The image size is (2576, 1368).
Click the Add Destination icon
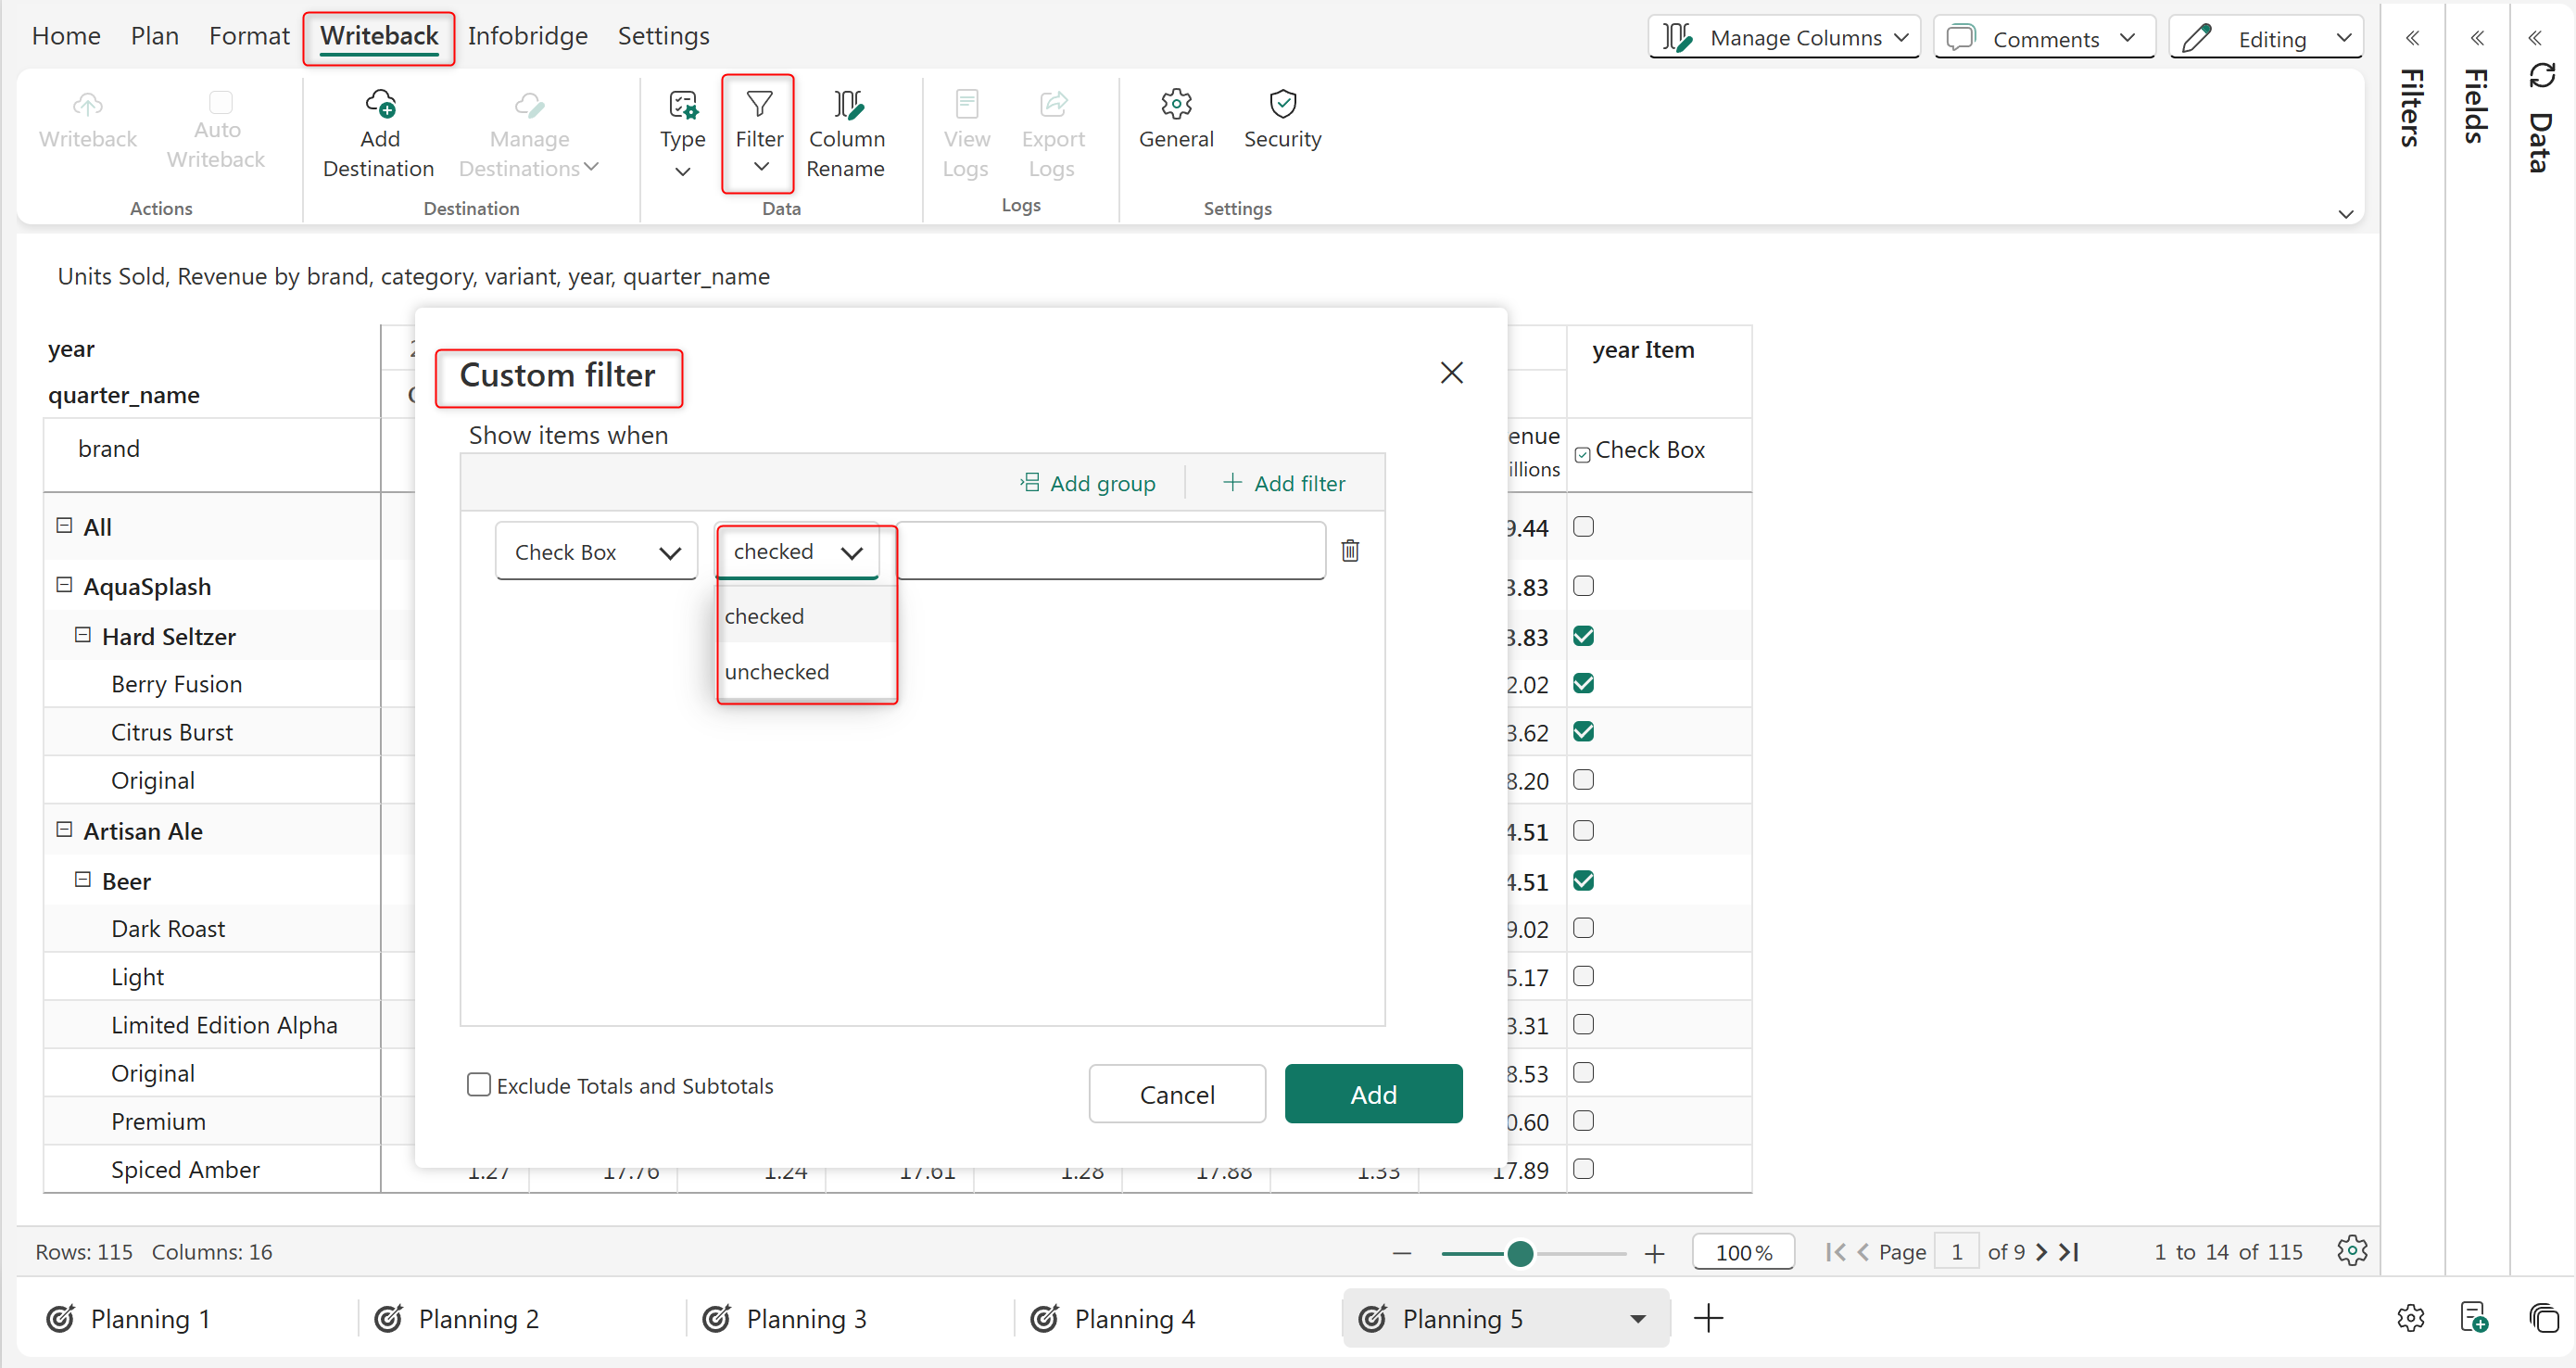point(380,104)
